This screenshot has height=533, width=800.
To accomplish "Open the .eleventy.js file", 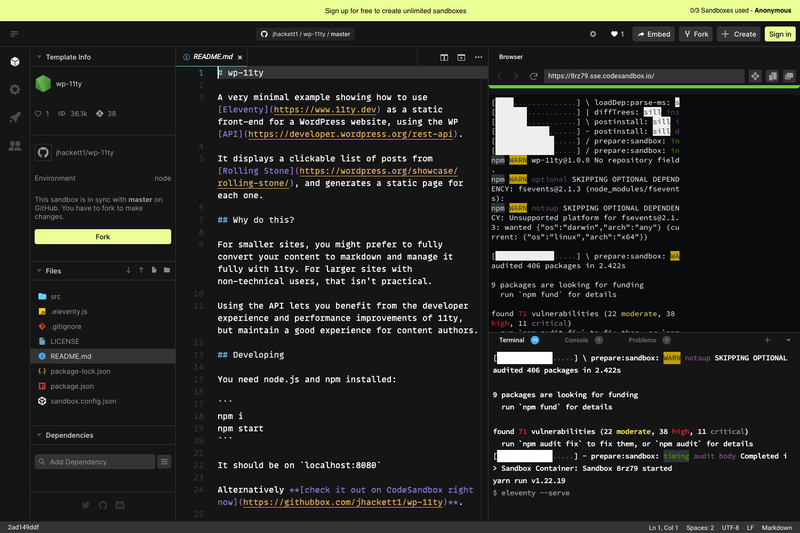I will click(x=103, y=311).
